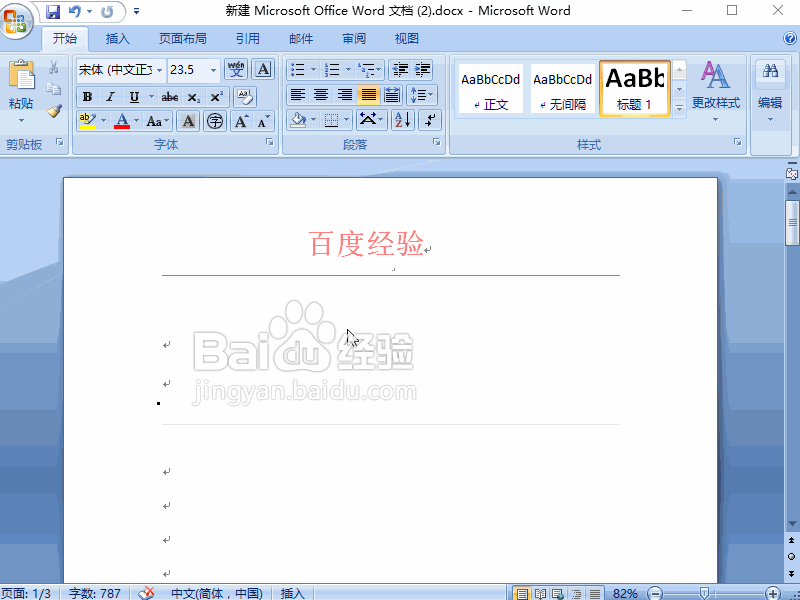Expand the styles gallery
Viewport: 800px width, 600px height.
[x=680, y=108]
